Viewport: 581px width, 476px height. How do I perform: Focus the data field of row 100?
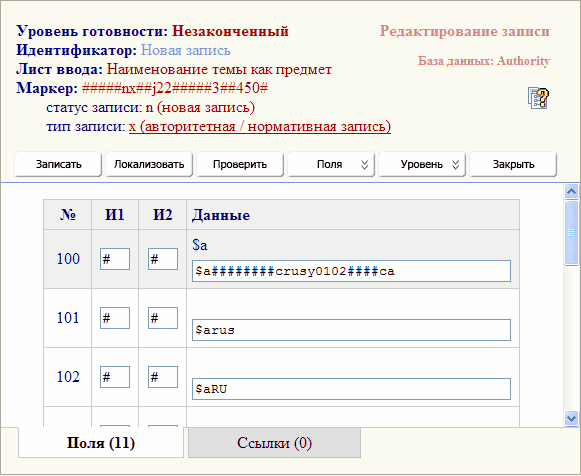point(351,271)
